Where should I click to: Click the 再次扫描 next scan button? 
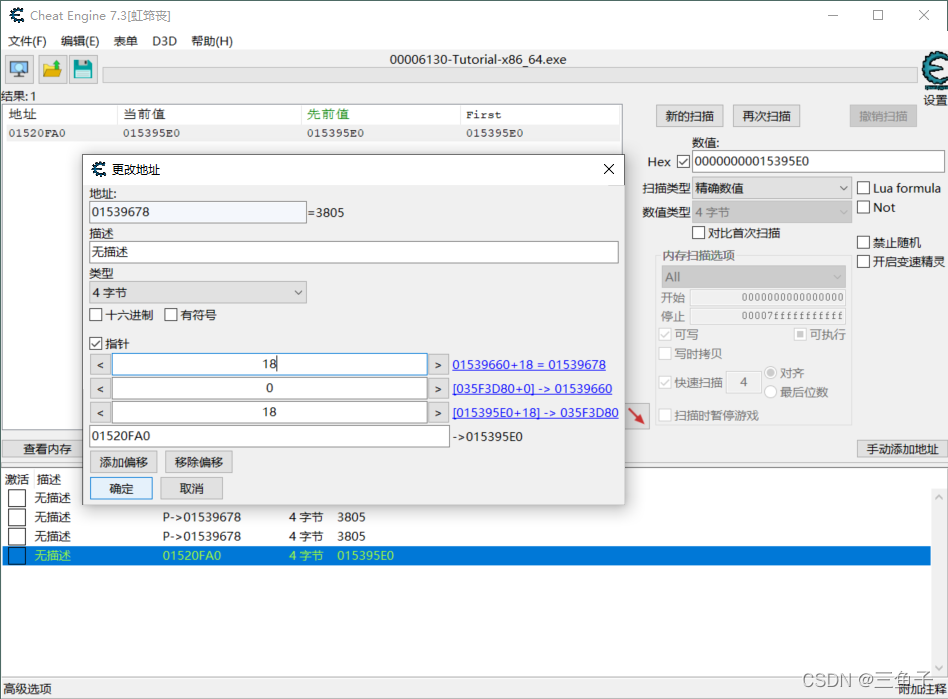766,116
